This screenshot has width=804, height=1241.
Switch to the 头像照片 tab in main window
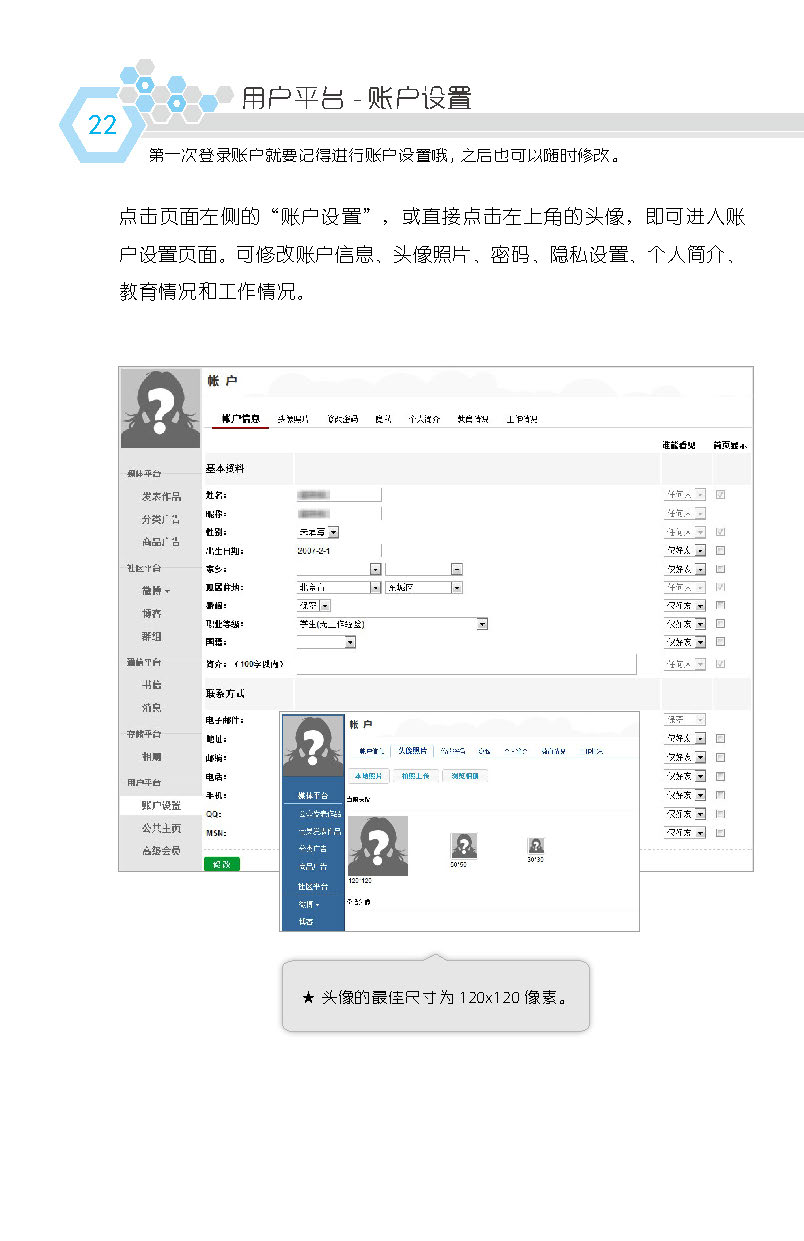pos(293,419)
